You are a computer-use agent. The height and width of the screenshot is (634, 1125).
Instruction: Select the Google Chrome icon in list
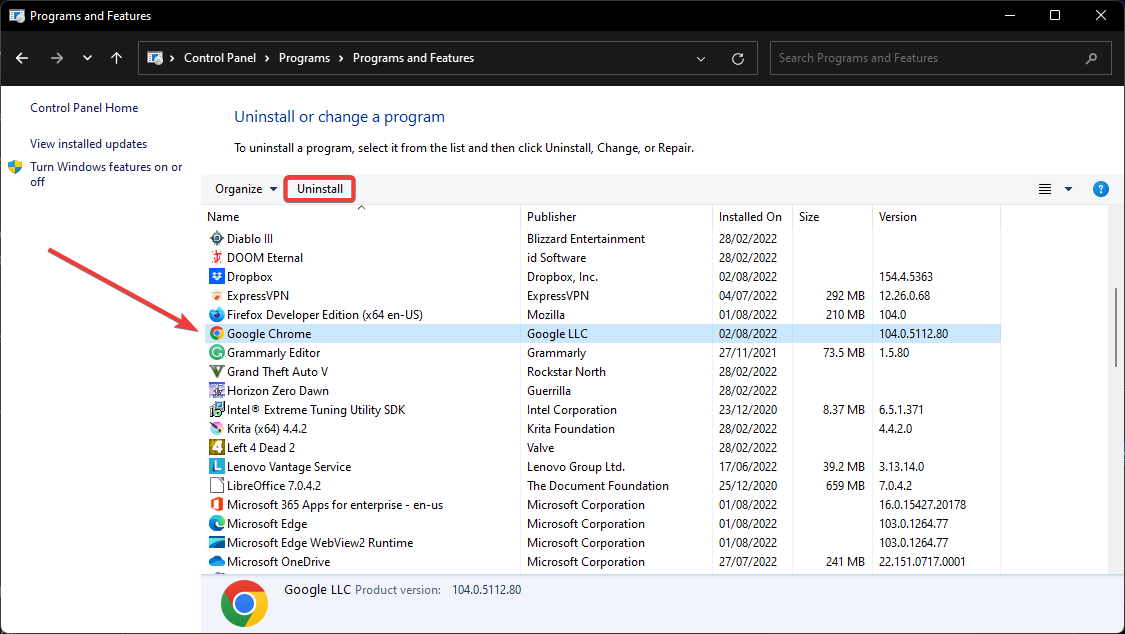pos(217,333)
